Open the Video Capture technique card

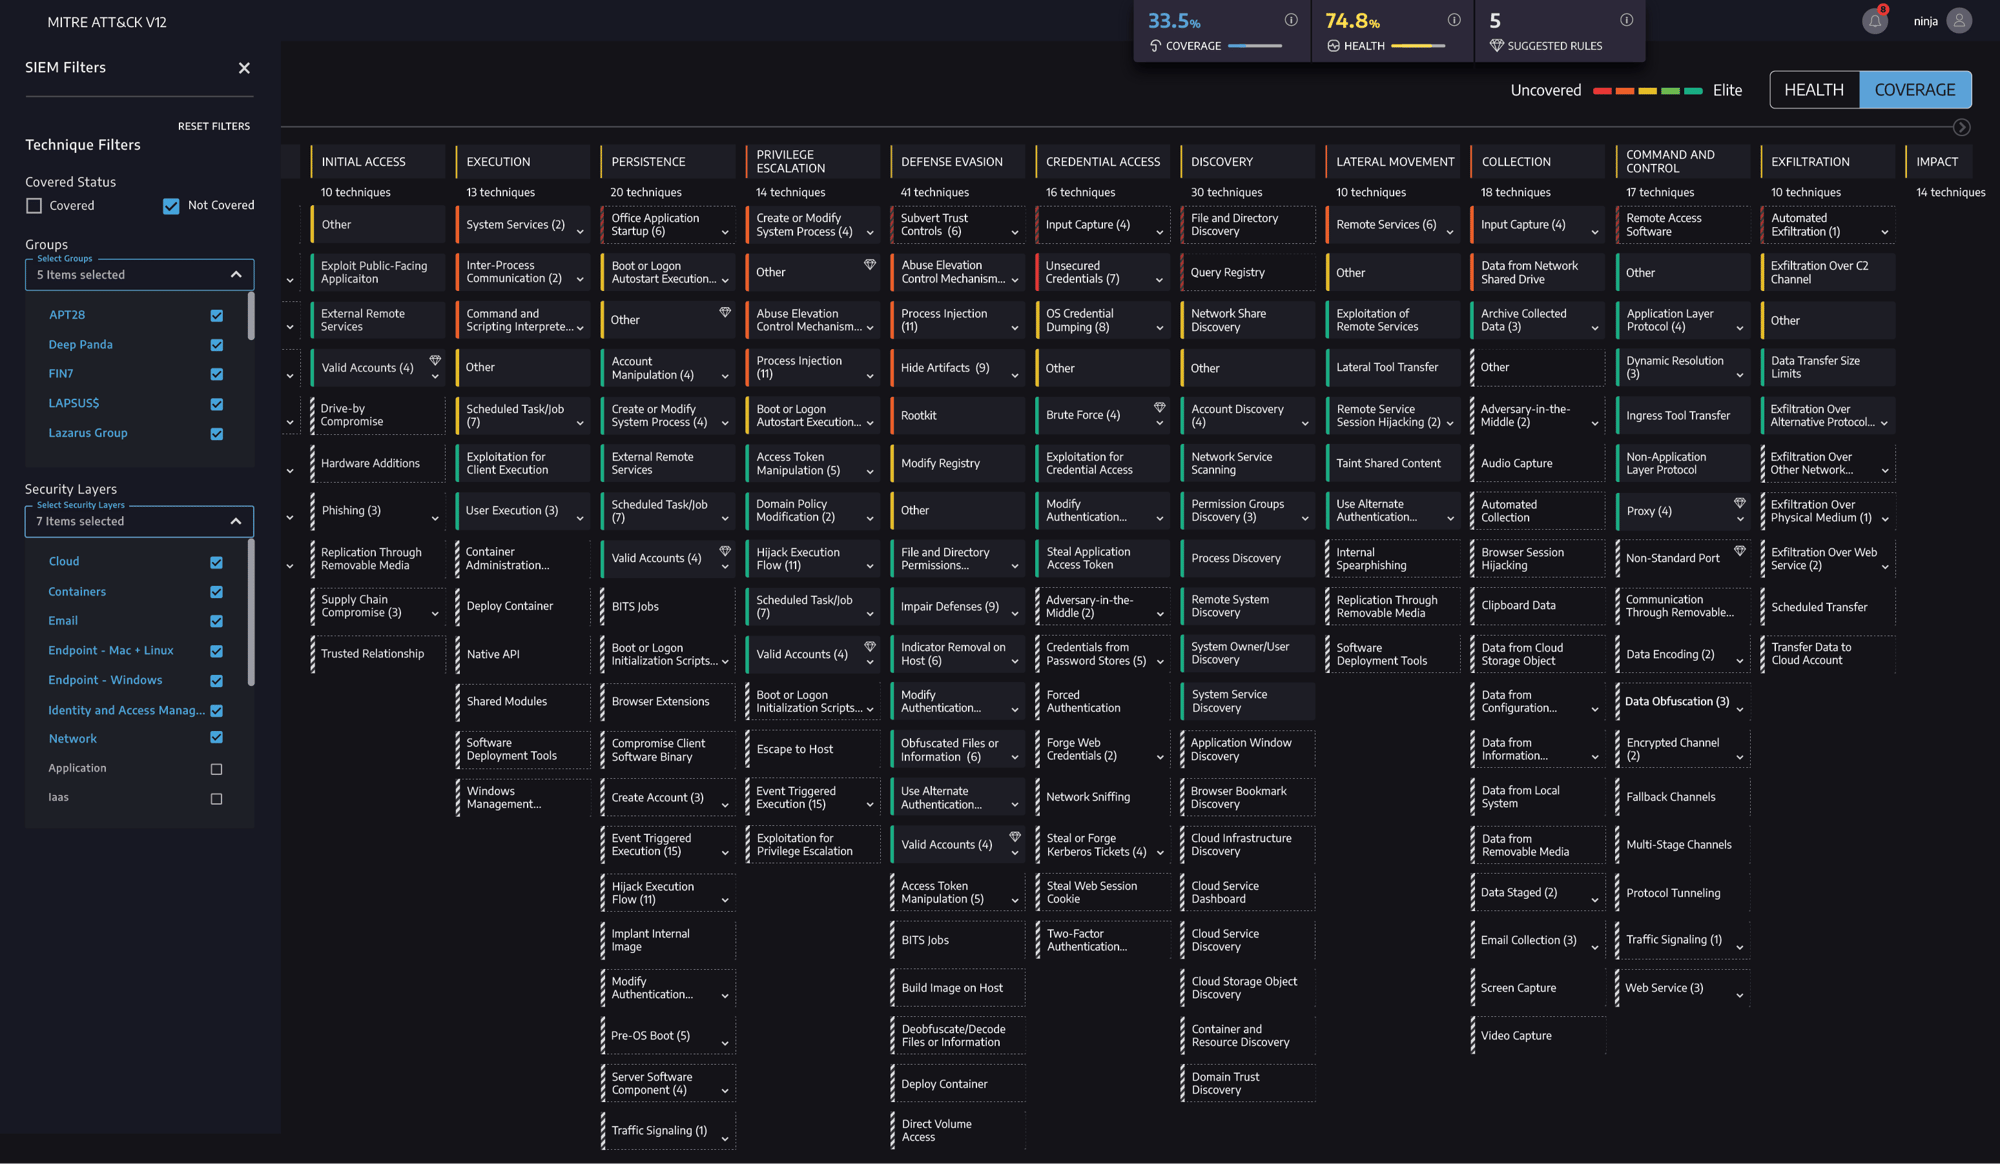click(1537, 1035)
